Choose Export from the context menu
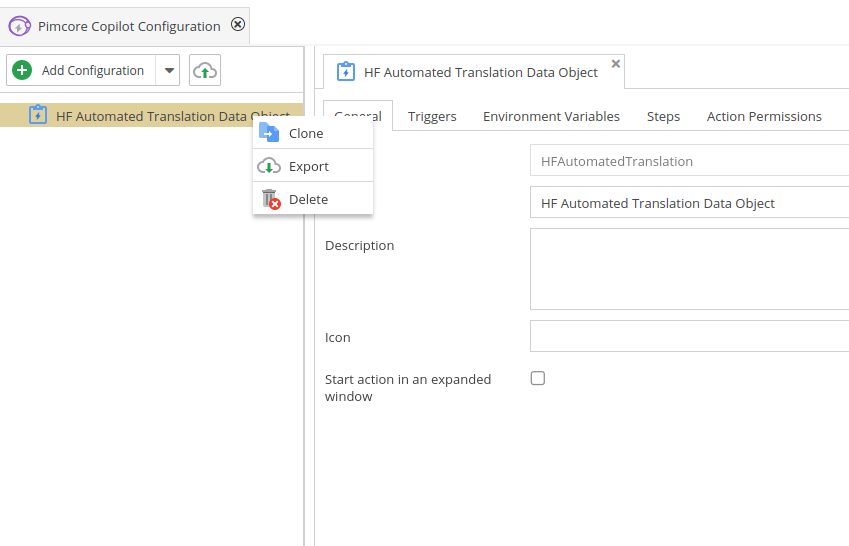Viewport: 849px width, 546px height. tap(313, 166)
